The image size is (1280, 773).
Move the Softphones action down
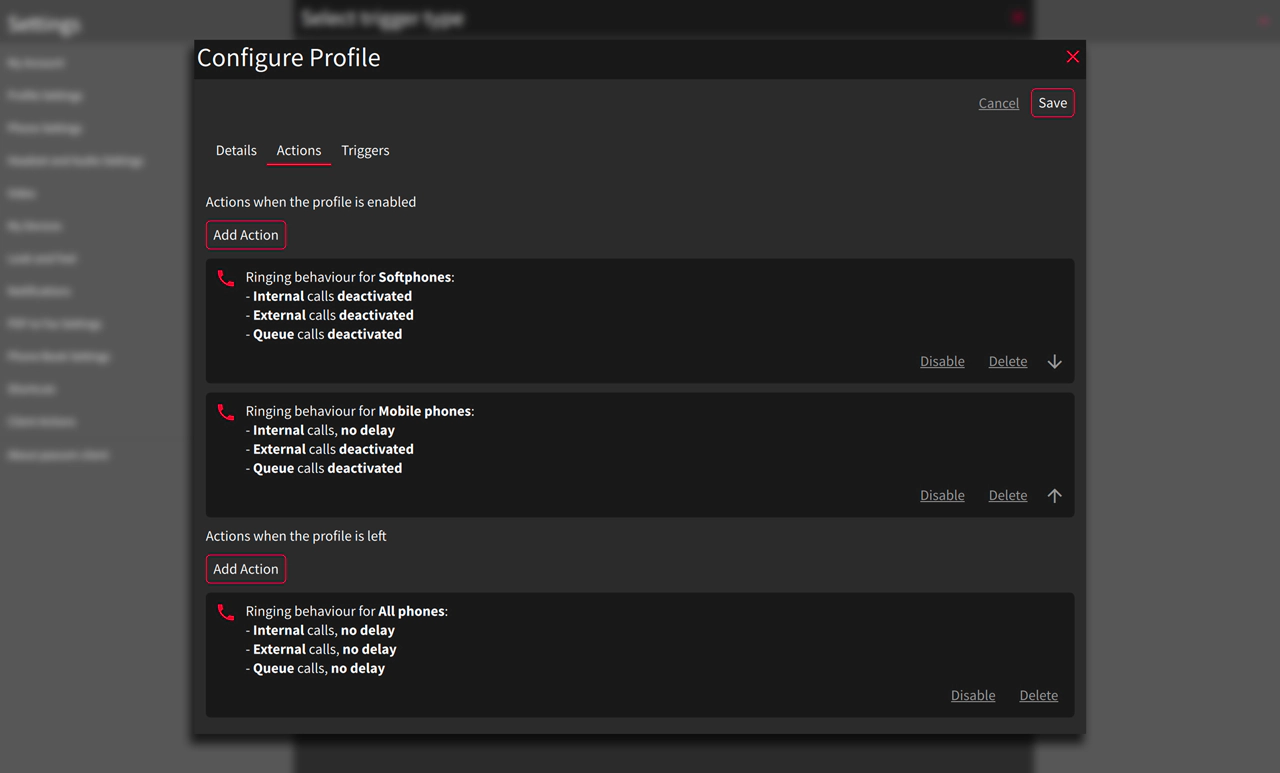coord(1054,361)
